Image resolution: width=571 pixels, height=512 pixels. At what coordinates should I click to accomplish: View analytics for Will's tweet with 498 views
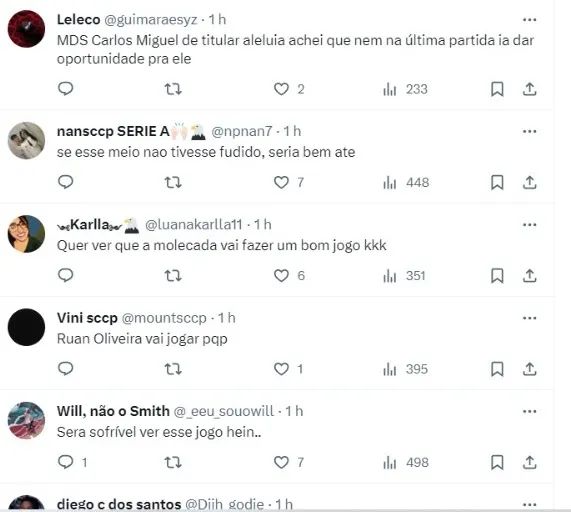click(x=406, y=462)
